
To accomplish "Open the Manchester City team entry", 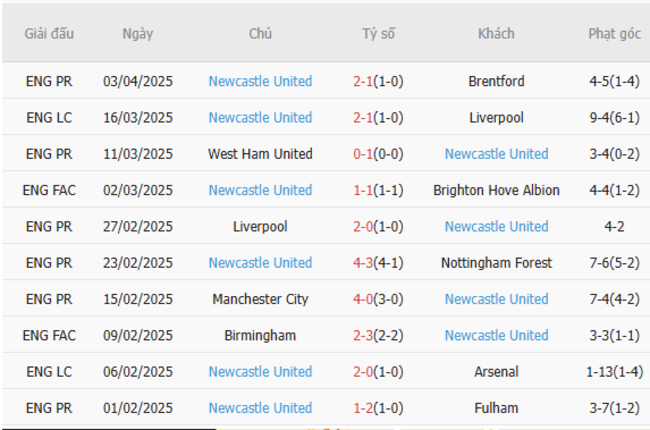I will tap(260, 299).
